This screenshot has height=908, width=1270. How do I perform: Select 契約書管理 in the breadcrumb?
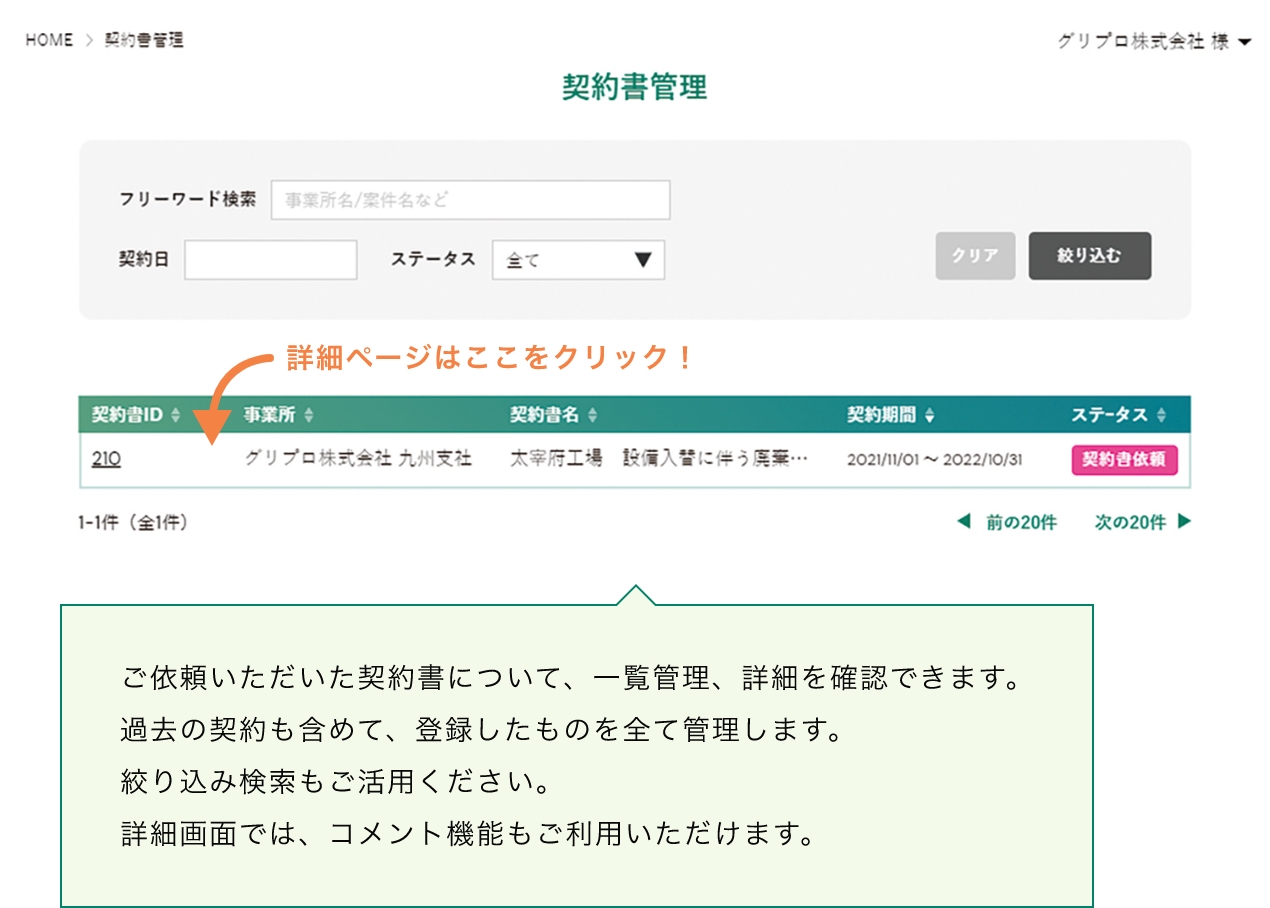pos(144,40)
